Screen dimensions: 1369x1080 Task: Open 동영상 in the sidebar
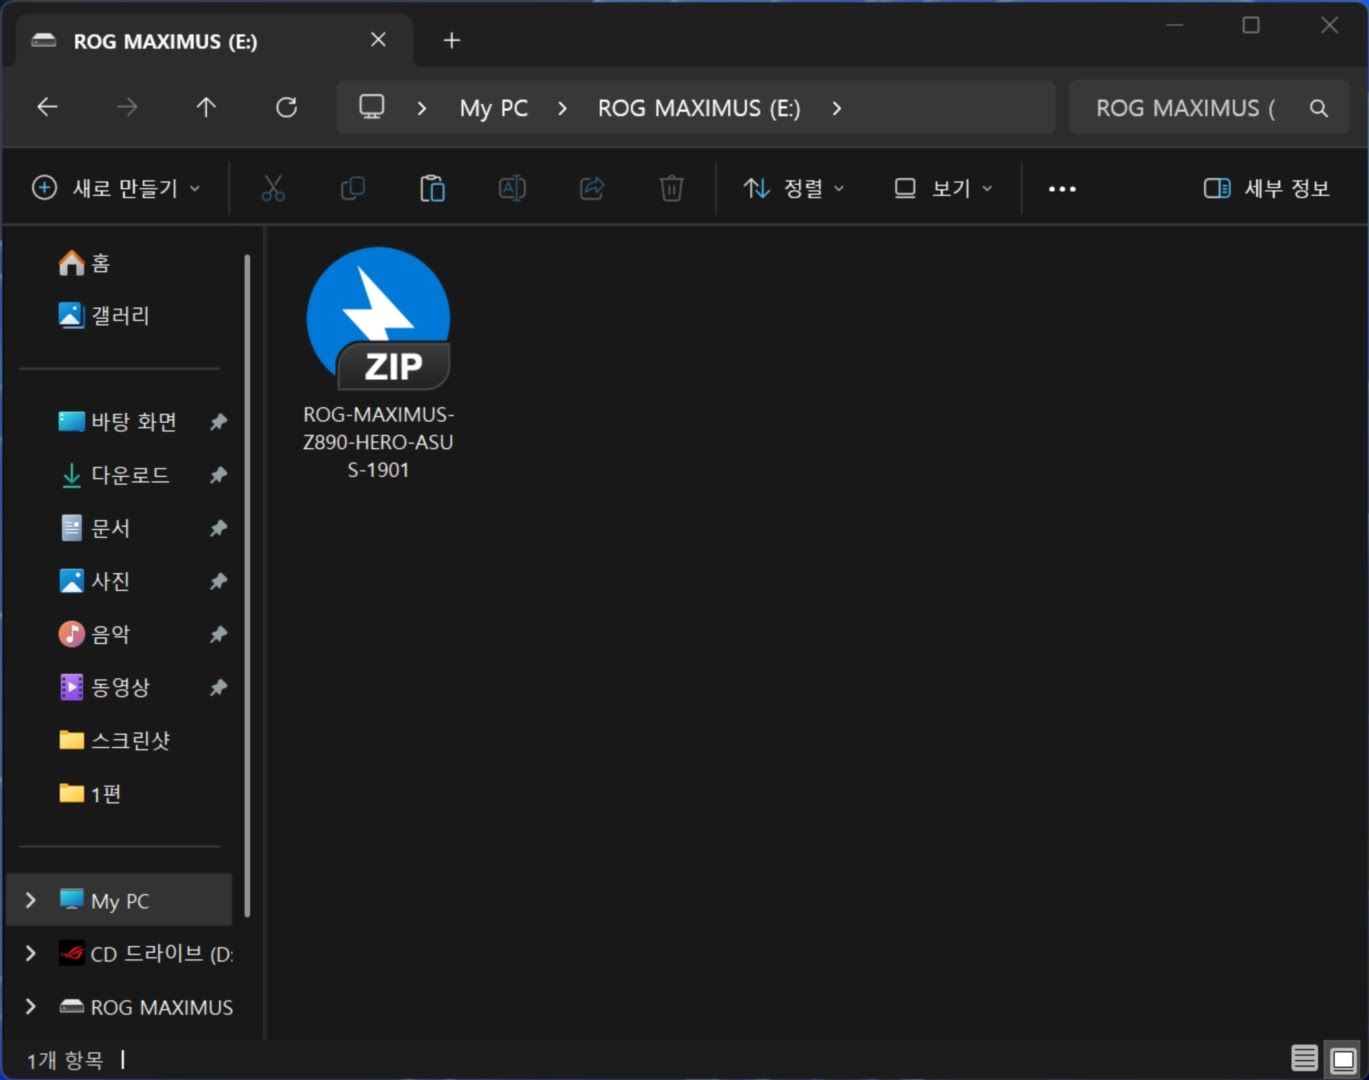(x=104, y=687)
